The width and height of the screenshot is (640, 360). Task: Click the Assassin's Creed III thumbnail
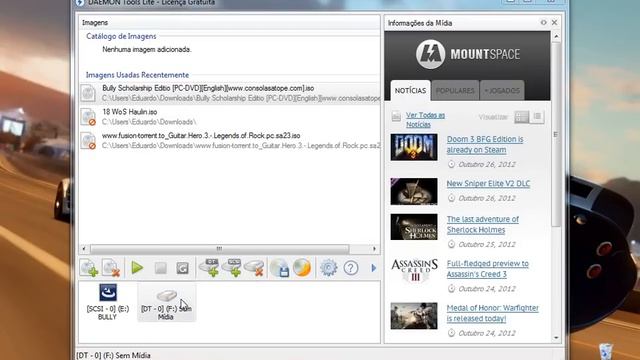[414, 271]
